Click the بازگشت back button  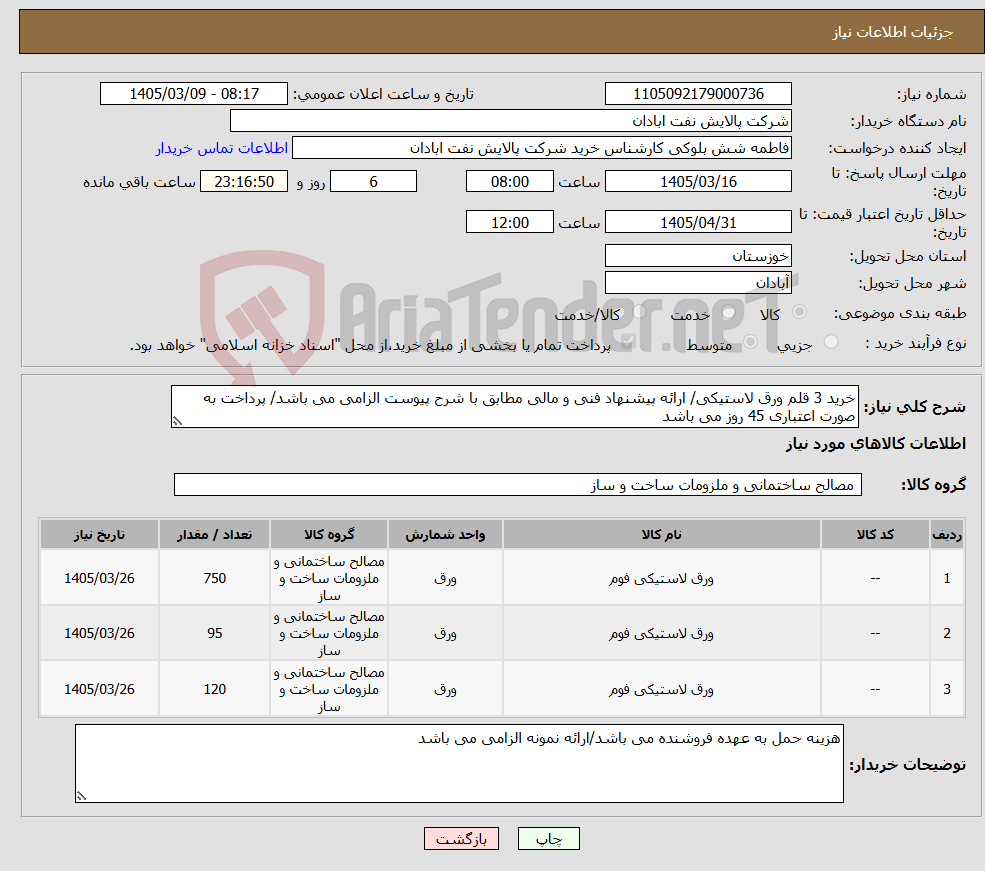[x=461, y=839]
